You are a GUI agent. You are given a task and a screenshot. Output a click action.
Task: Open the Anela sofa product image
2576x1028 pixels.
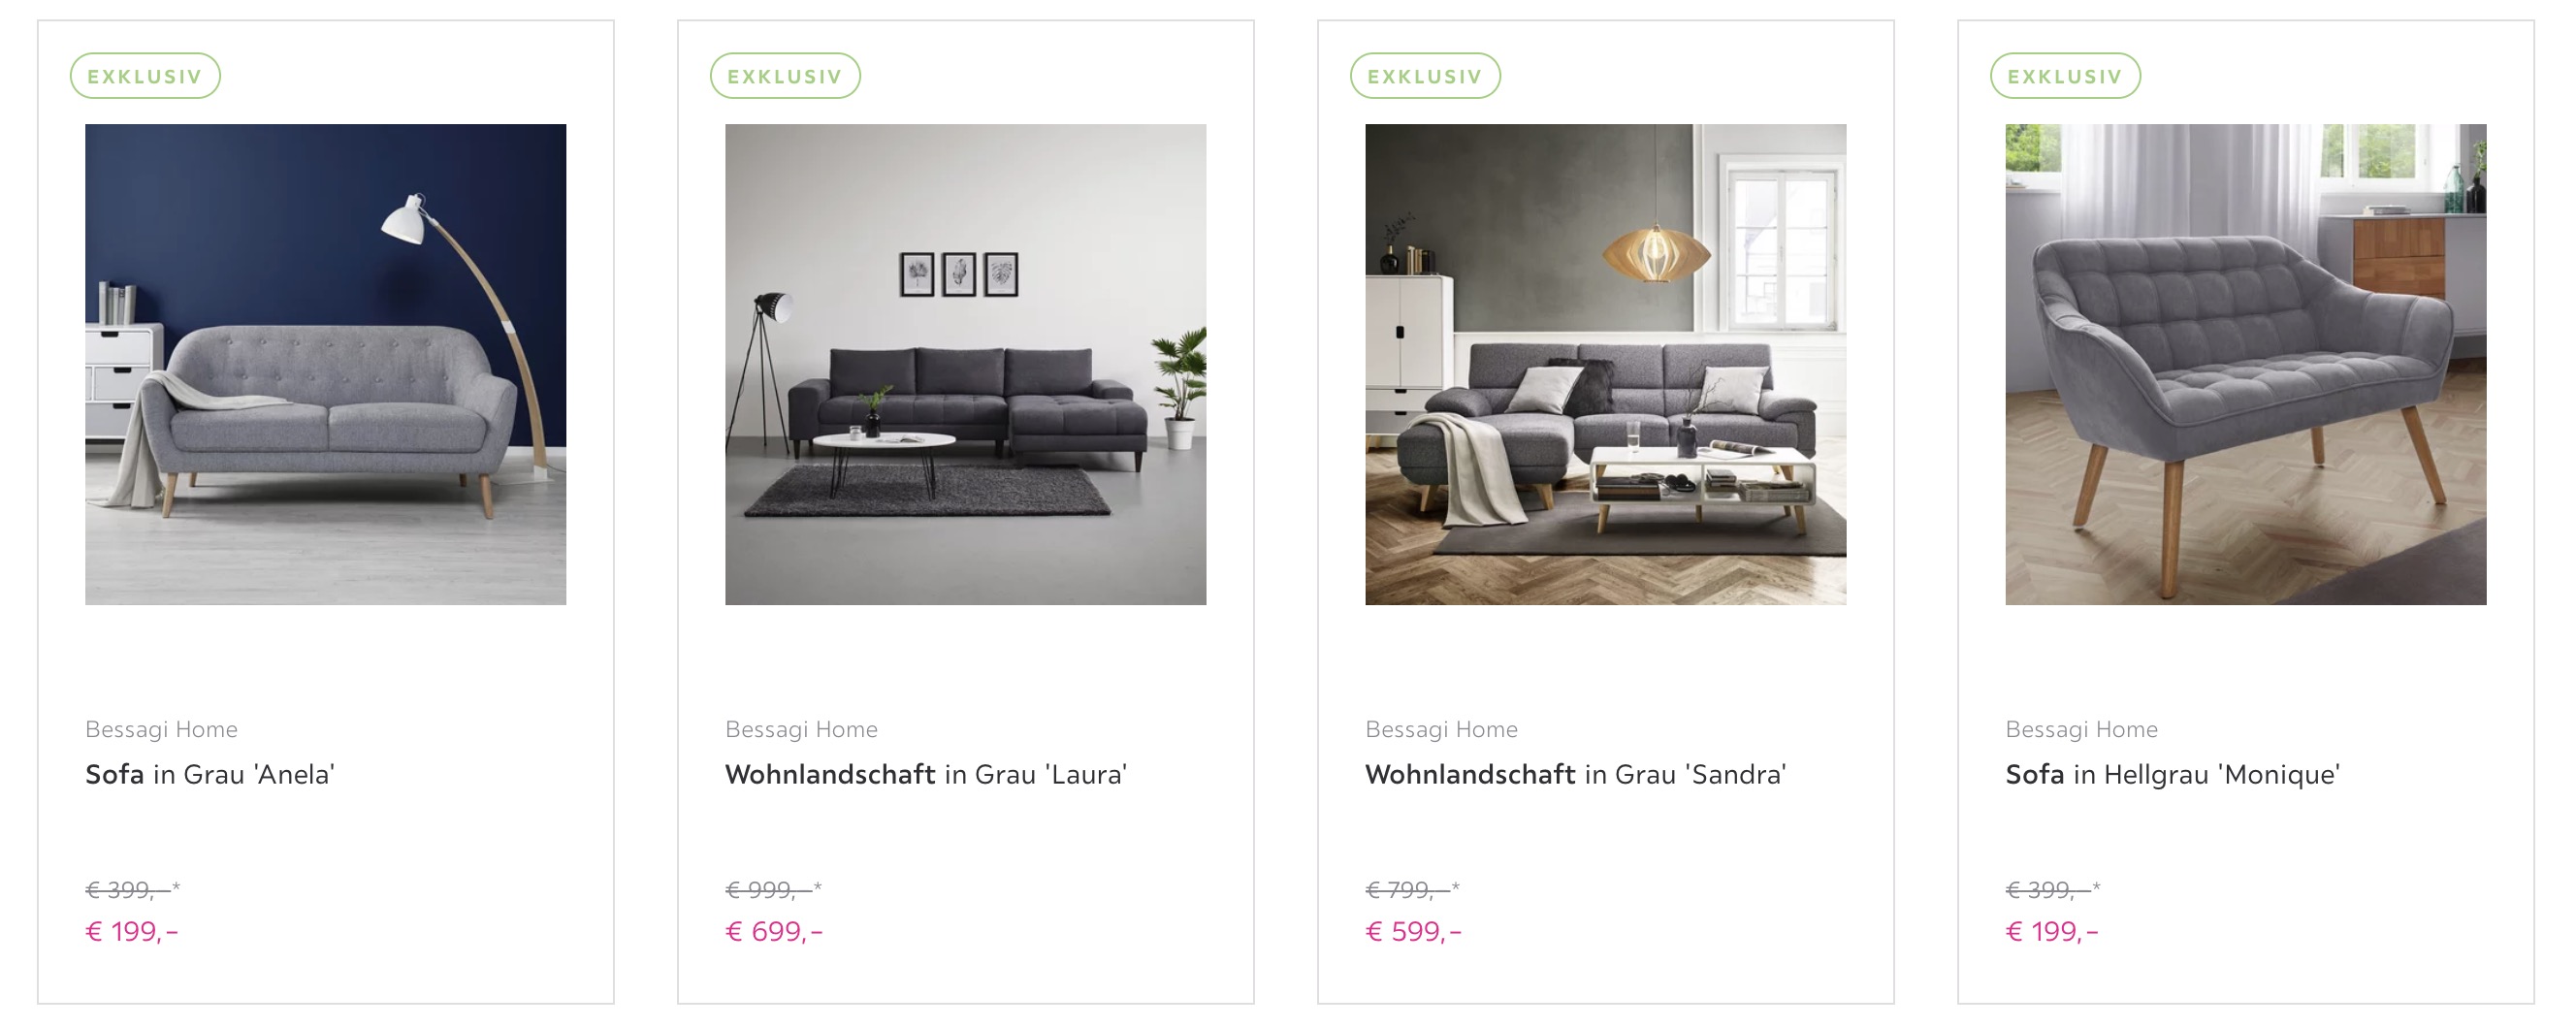[x=325, y=364]
